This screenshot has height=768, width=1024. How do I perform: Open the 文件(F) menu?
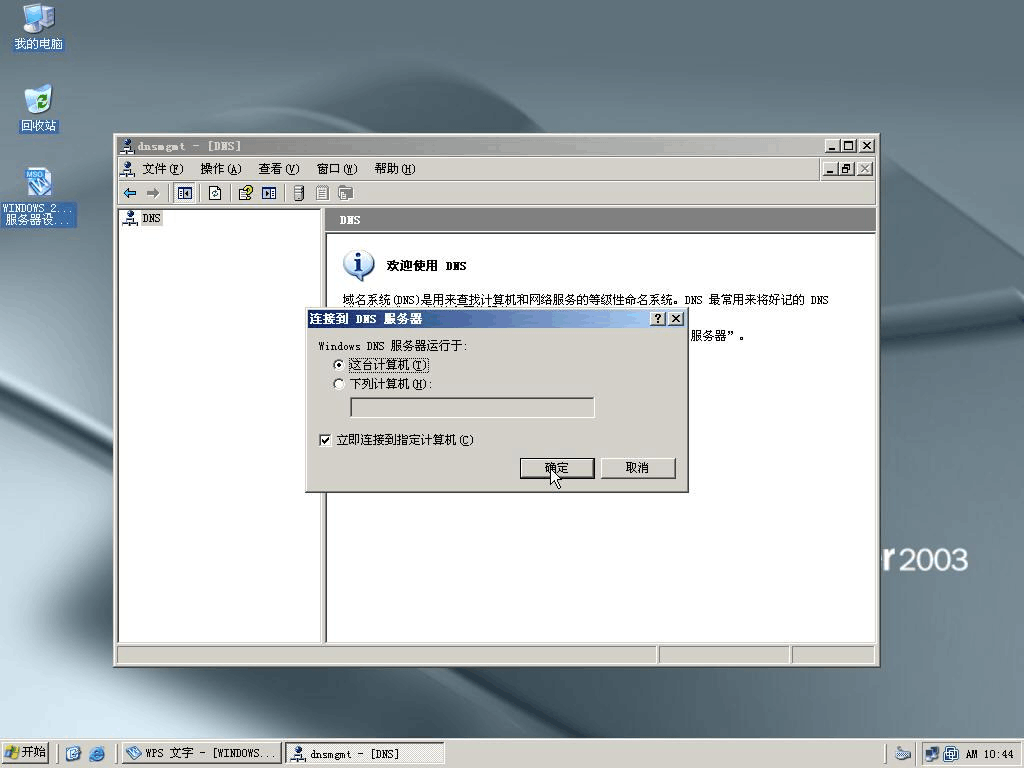(162, 169)
